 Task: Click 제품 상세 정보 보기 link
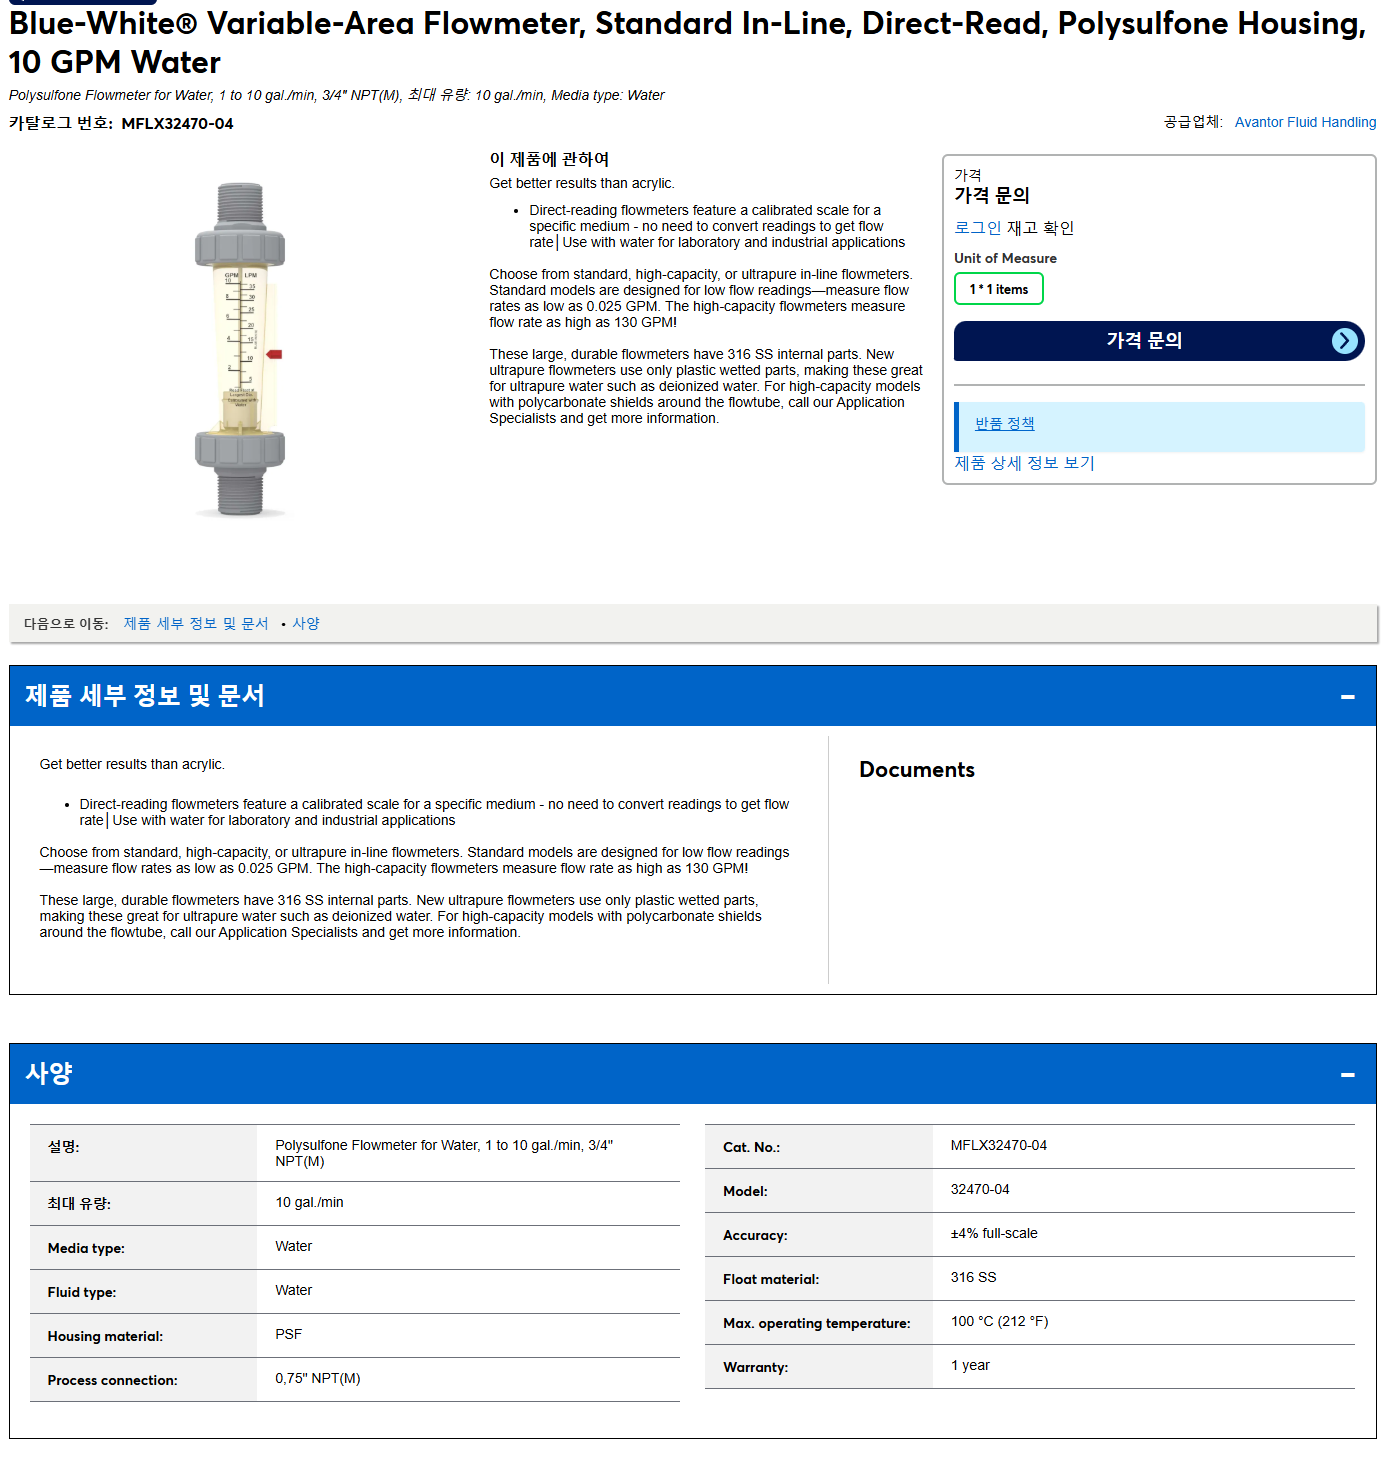1024,463
